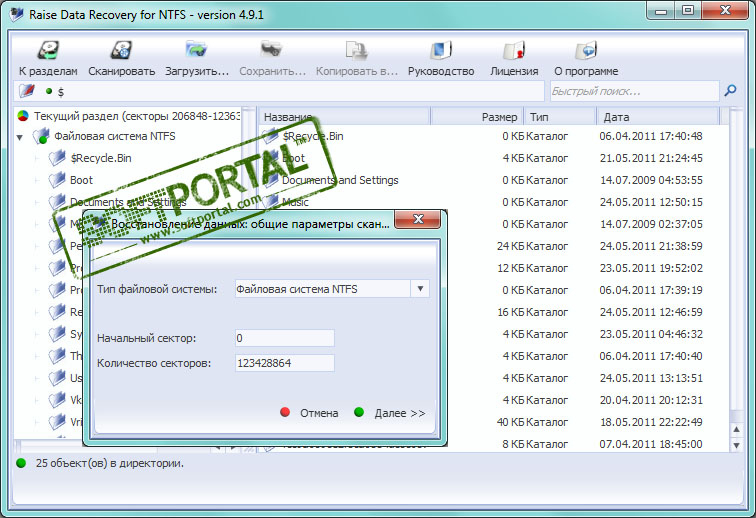This screenshot has width=756, height=518.
Task: Click the current partition pie-chart icon
Action: click(23, 116)
